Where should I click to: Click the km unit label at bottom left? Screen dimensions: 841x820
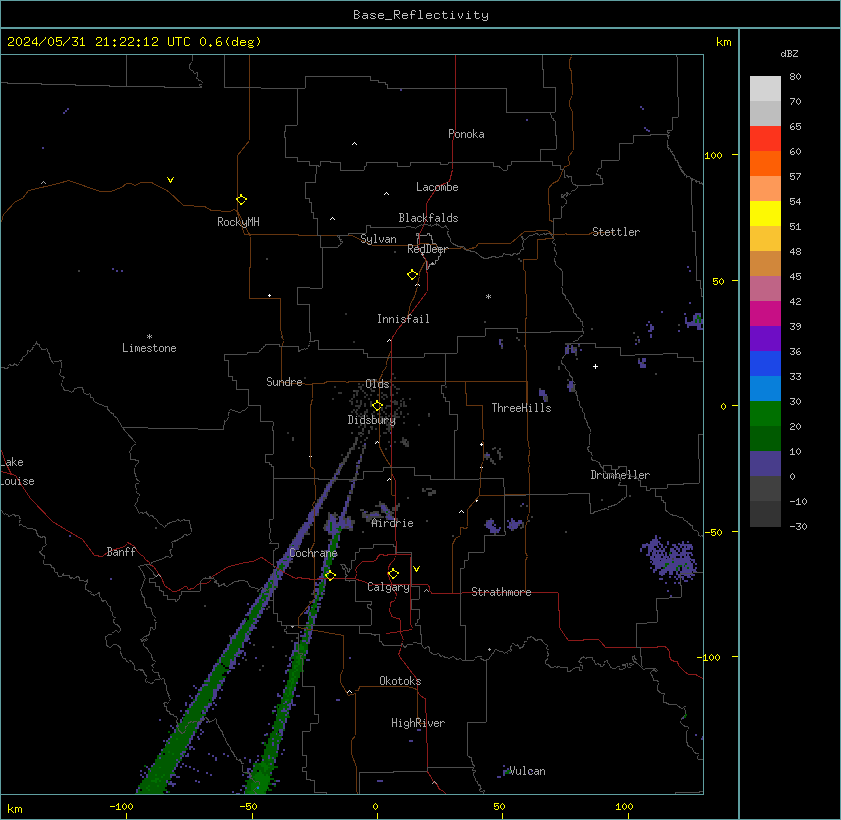point(14,809)
